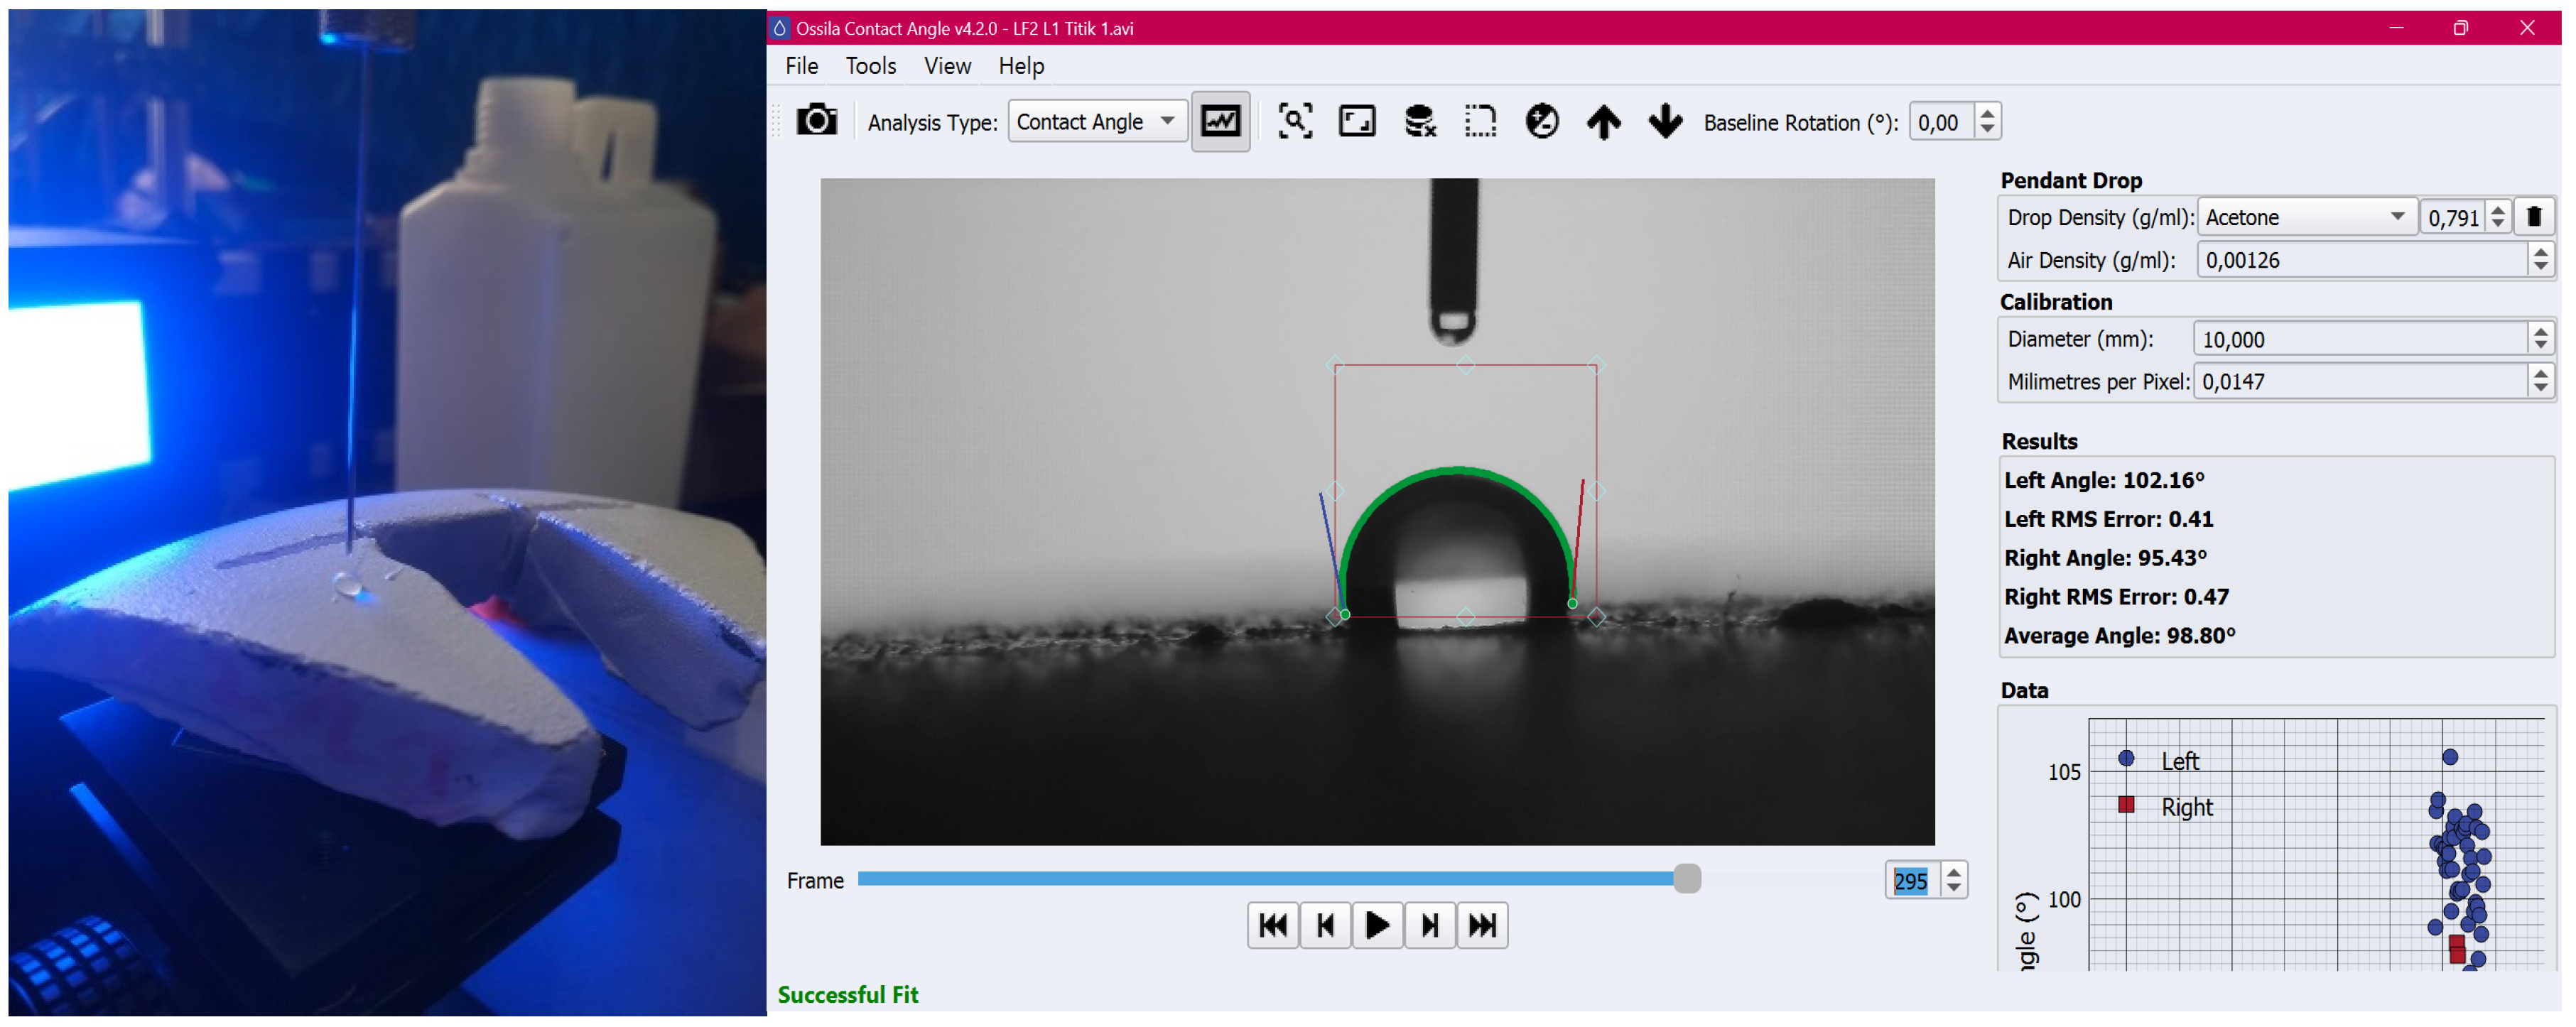Step back one frame
This screenshot has width=2576, height=1027.
click(x=1324, y=925)
